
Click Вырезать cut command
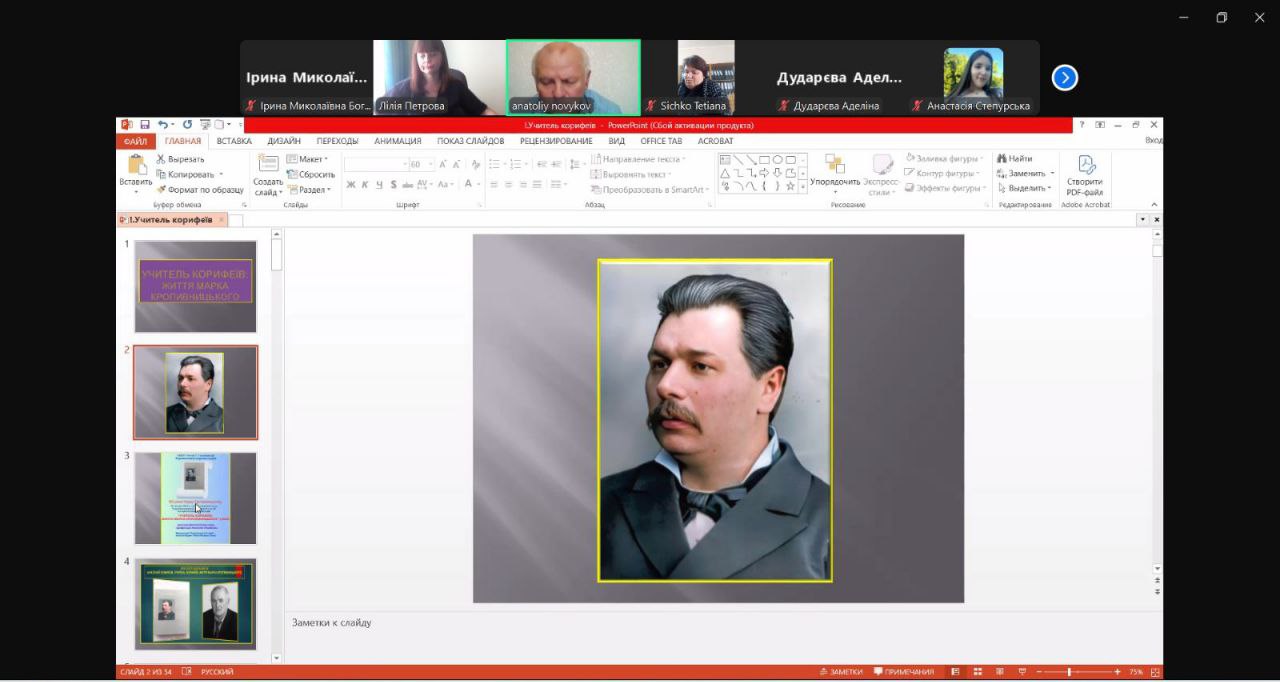(180, 159)
